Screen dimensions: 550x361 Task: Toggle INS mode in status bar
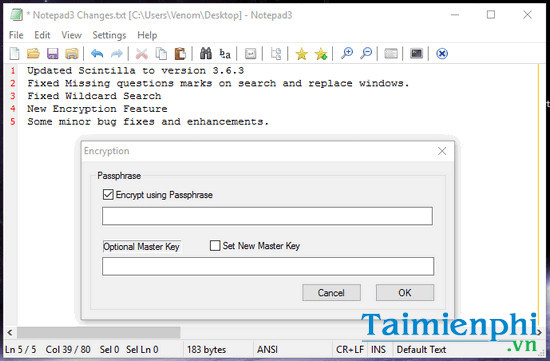pos(378,349)
